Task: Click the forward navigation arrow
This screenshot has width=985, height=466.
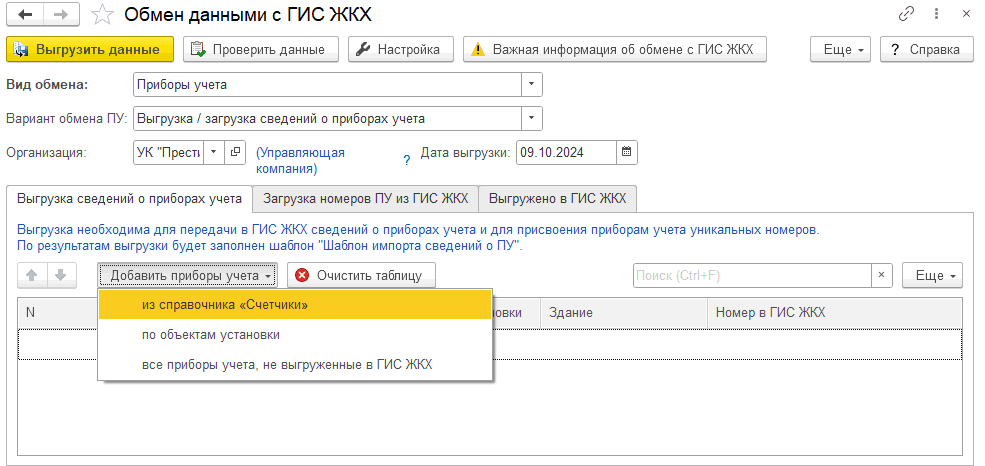Action: [x=60, y=15]
